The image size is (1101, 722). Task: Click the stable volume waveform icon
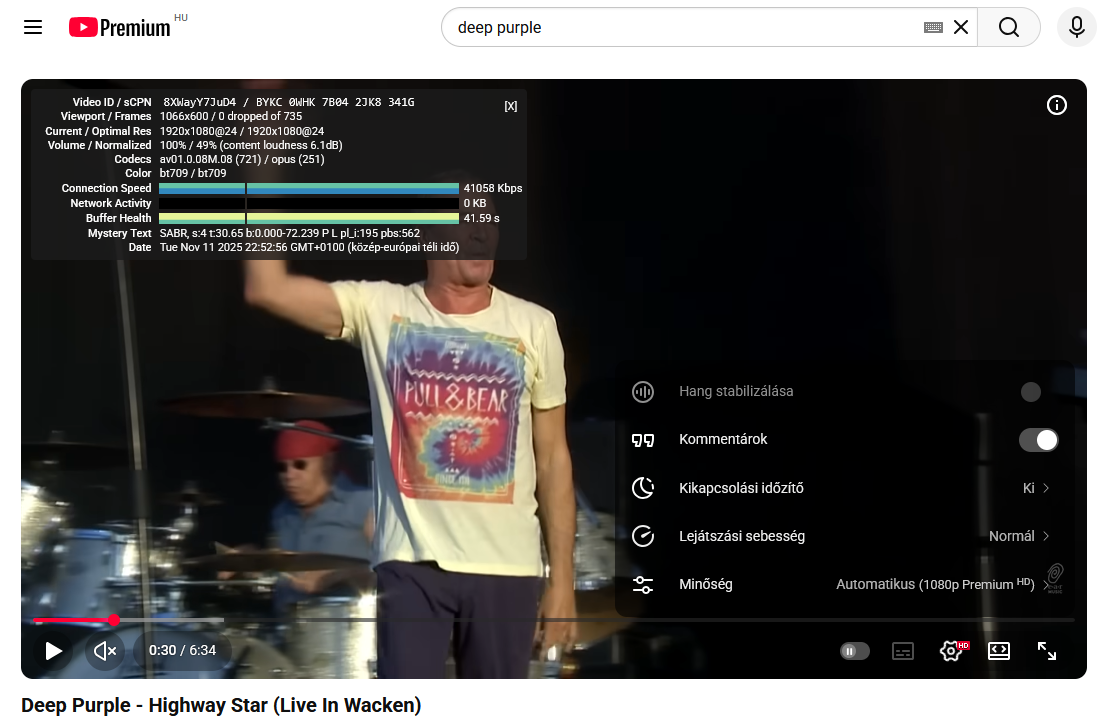pyautogui.click(x=642, y=392)
